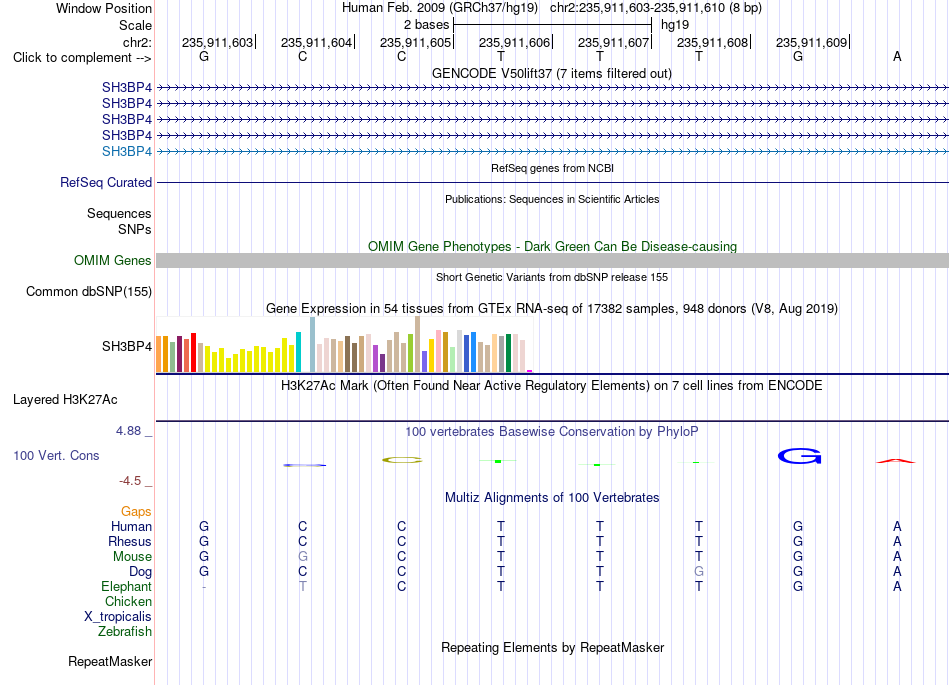
Task: Click the 'Human Feb. 2009 (GRCh37/hg19)' header text
Action: (x=440, y=8)
